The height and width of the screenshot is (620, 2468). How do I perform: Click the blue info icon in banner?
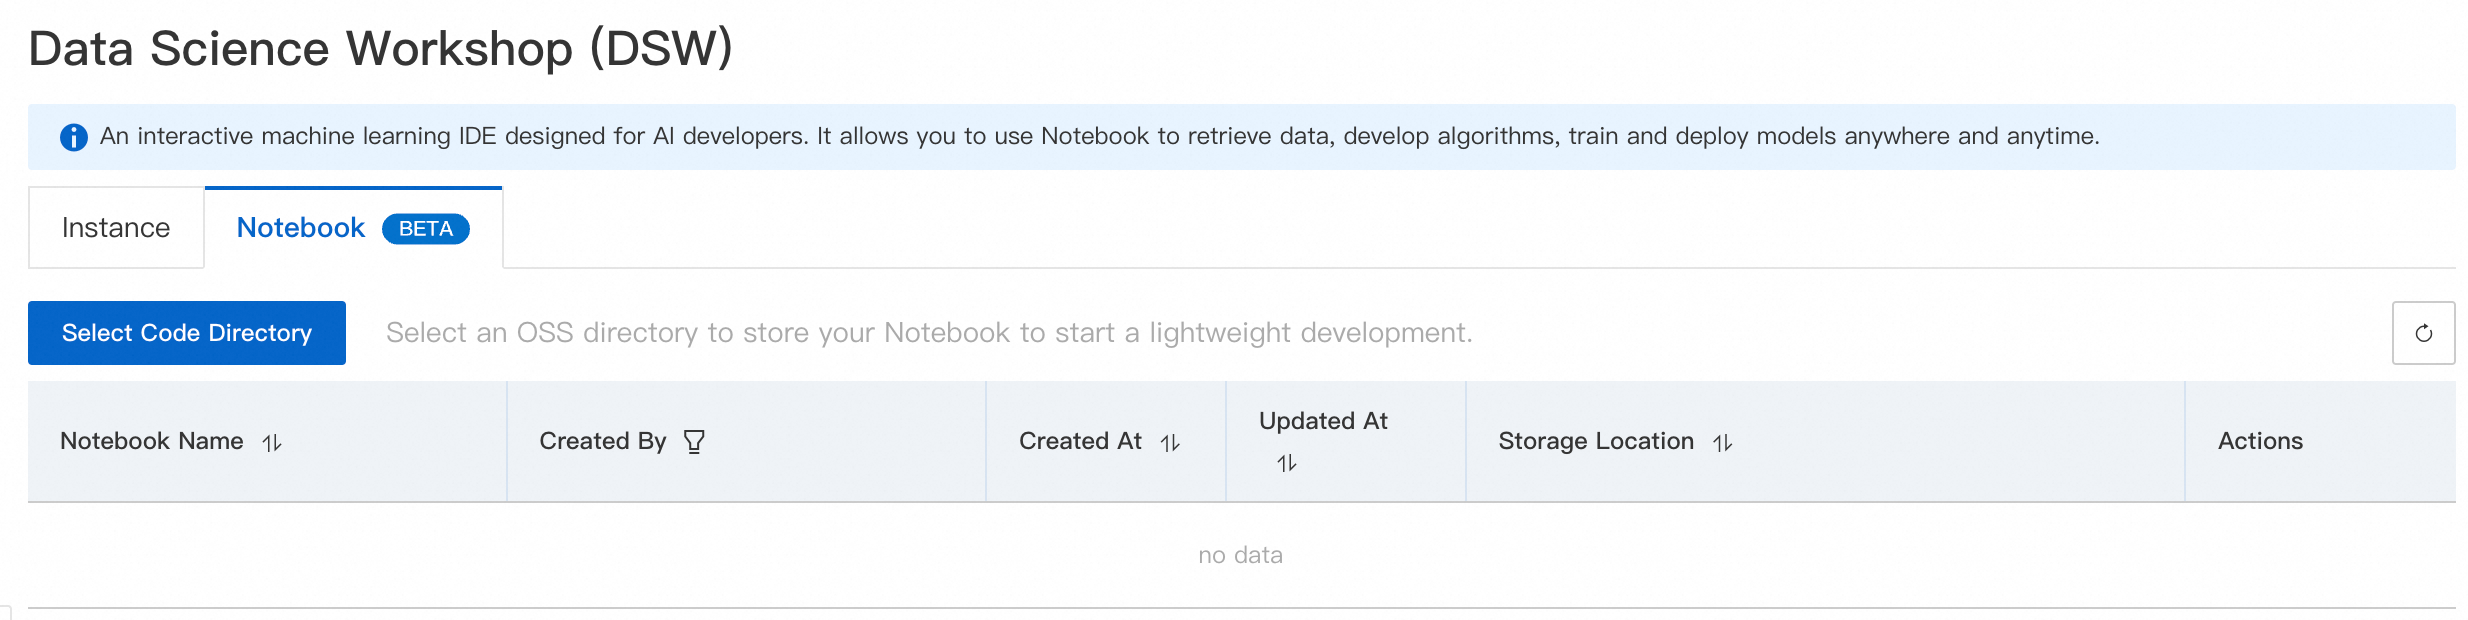pyautogui.click(x=74, y=137)
